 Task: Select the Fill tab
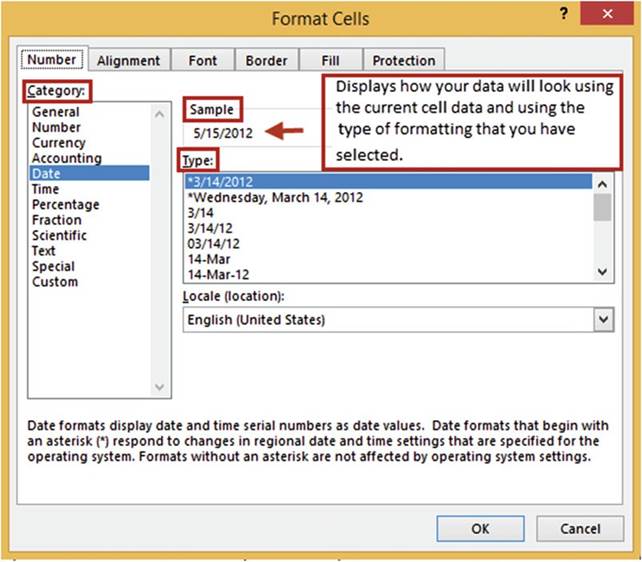click(329, 61)
